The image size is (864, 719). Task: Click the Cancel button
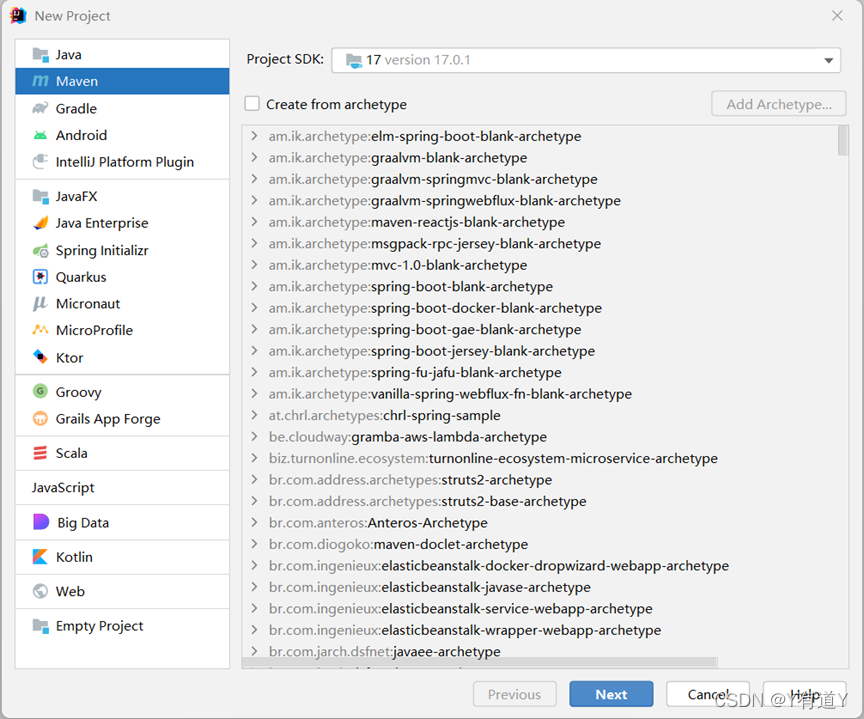pos(708,694)
